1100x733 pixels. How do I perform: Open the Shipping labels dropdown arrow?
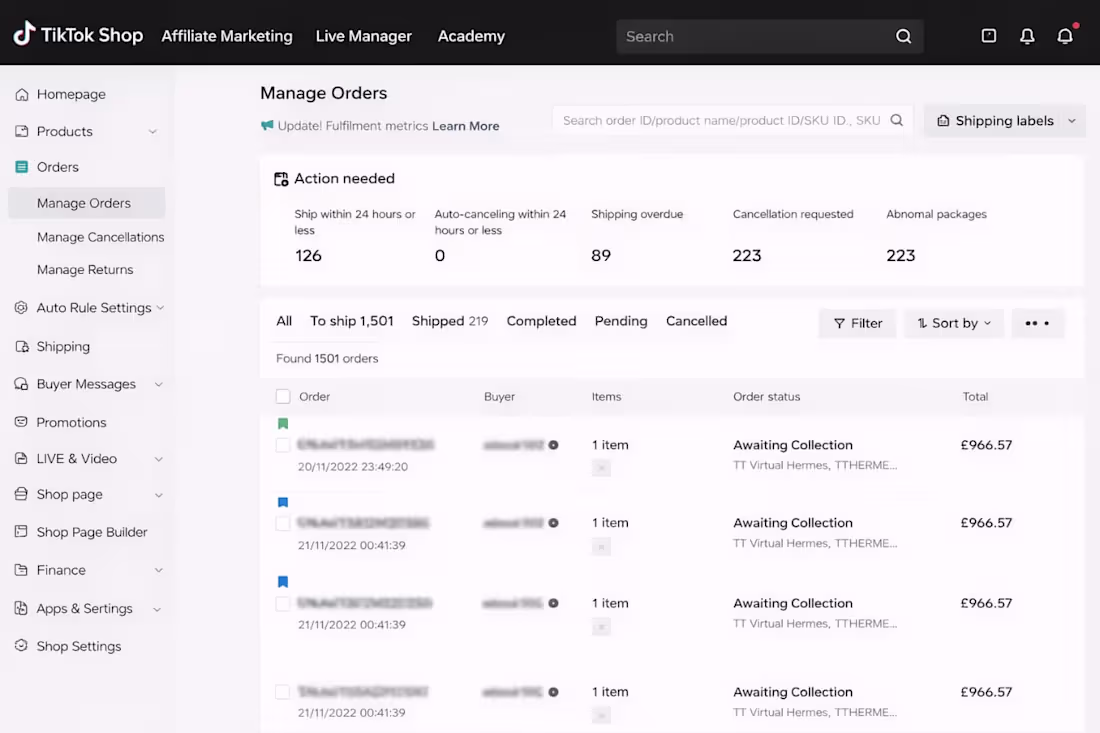coord(1072,121)
